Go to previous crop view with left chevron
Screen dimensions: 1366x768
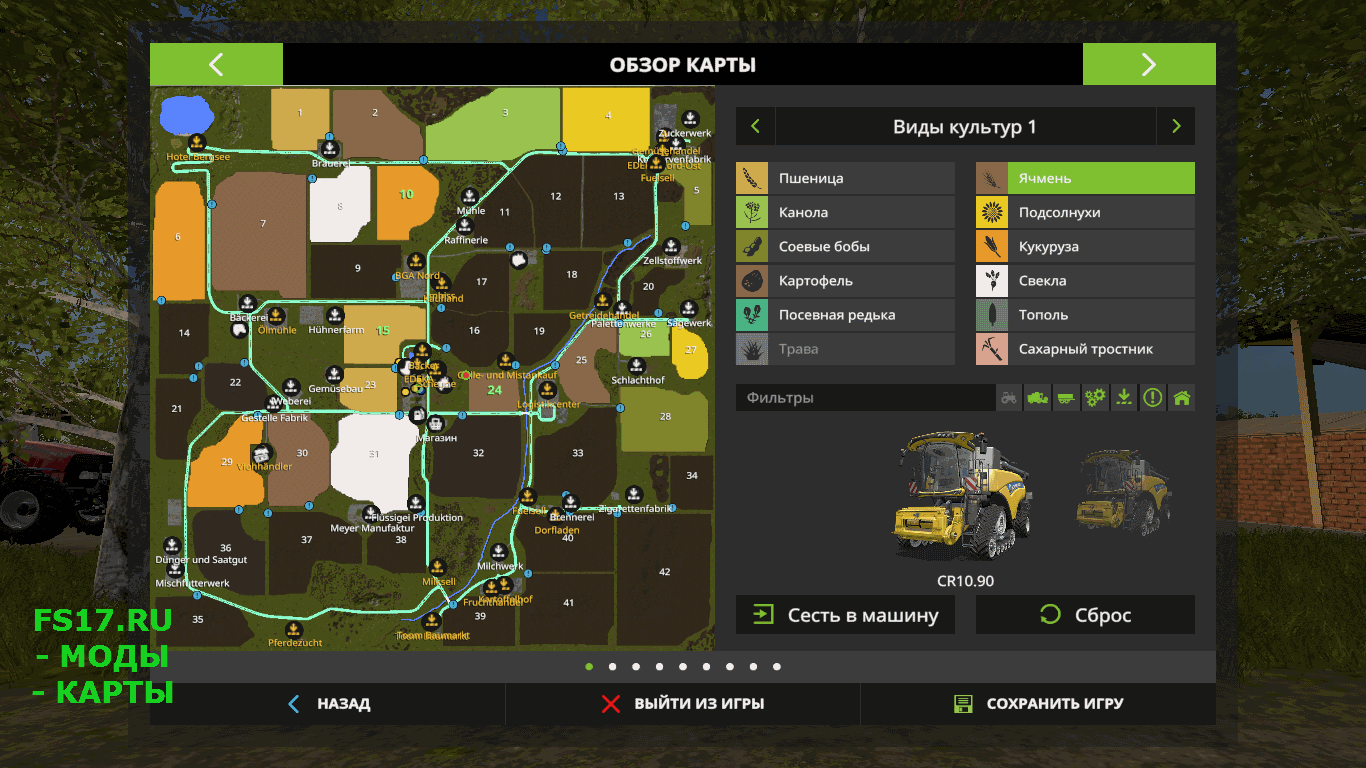tap(755, 127)
